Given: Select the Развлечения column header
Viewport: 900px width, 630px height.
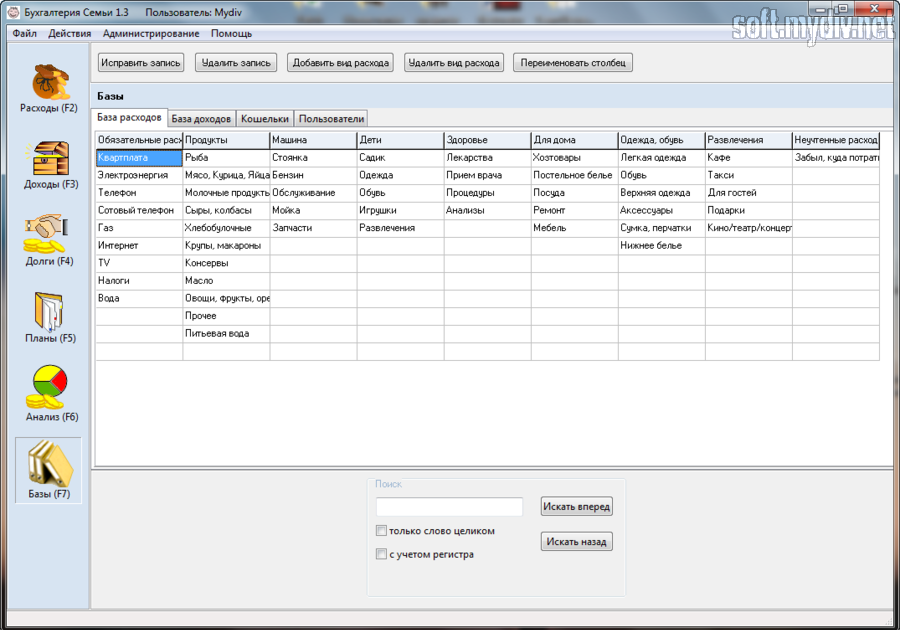Looking at the screenshot, I should [748, 140].
